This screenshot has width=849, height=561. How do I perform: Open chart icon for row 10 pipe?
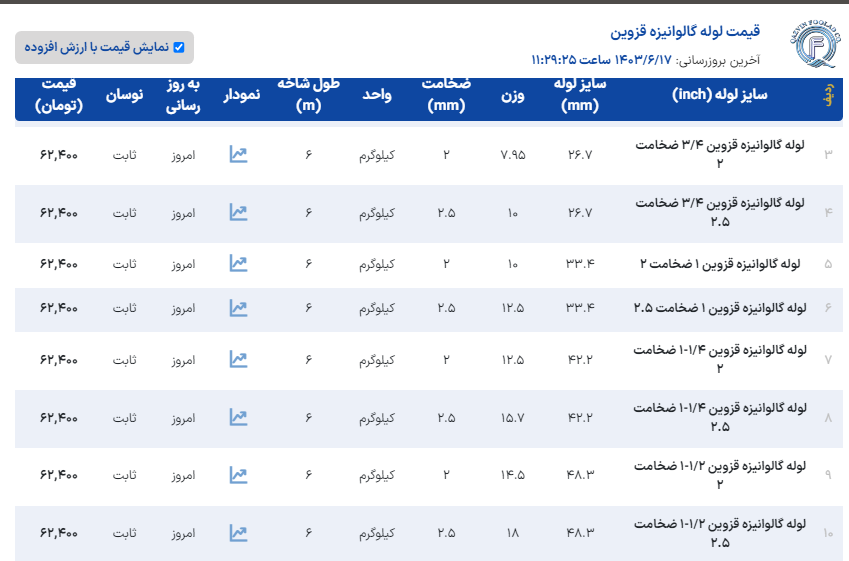coord(238,532)
